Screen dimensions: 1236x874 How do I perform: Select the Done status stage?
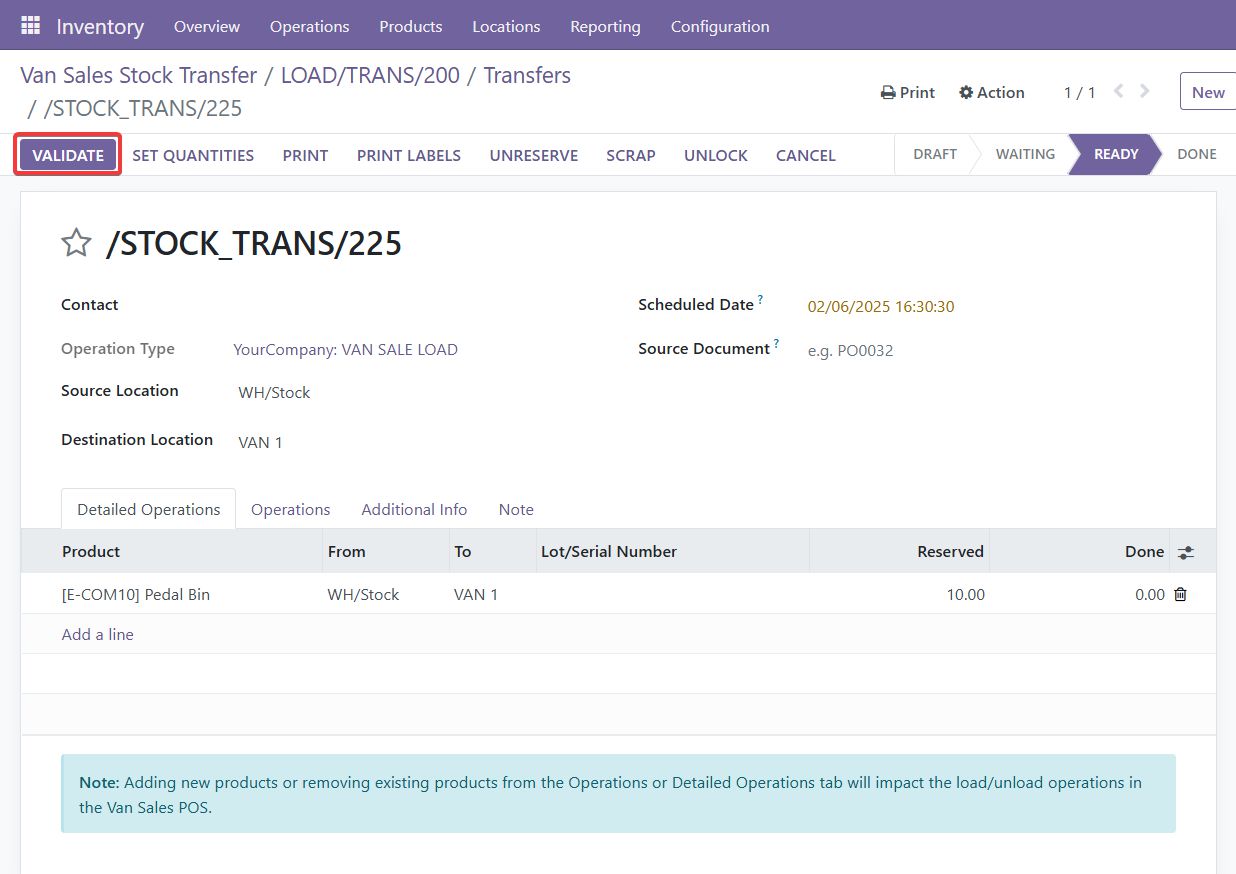click(x=1196, y=154)
